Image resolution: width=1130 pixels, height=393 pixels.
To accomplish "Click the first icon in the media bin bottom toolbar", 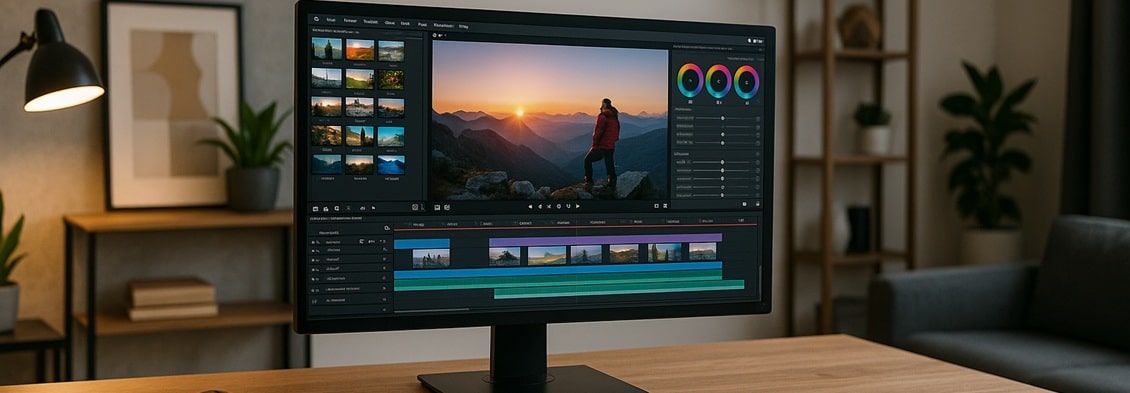I will (315, 208).
